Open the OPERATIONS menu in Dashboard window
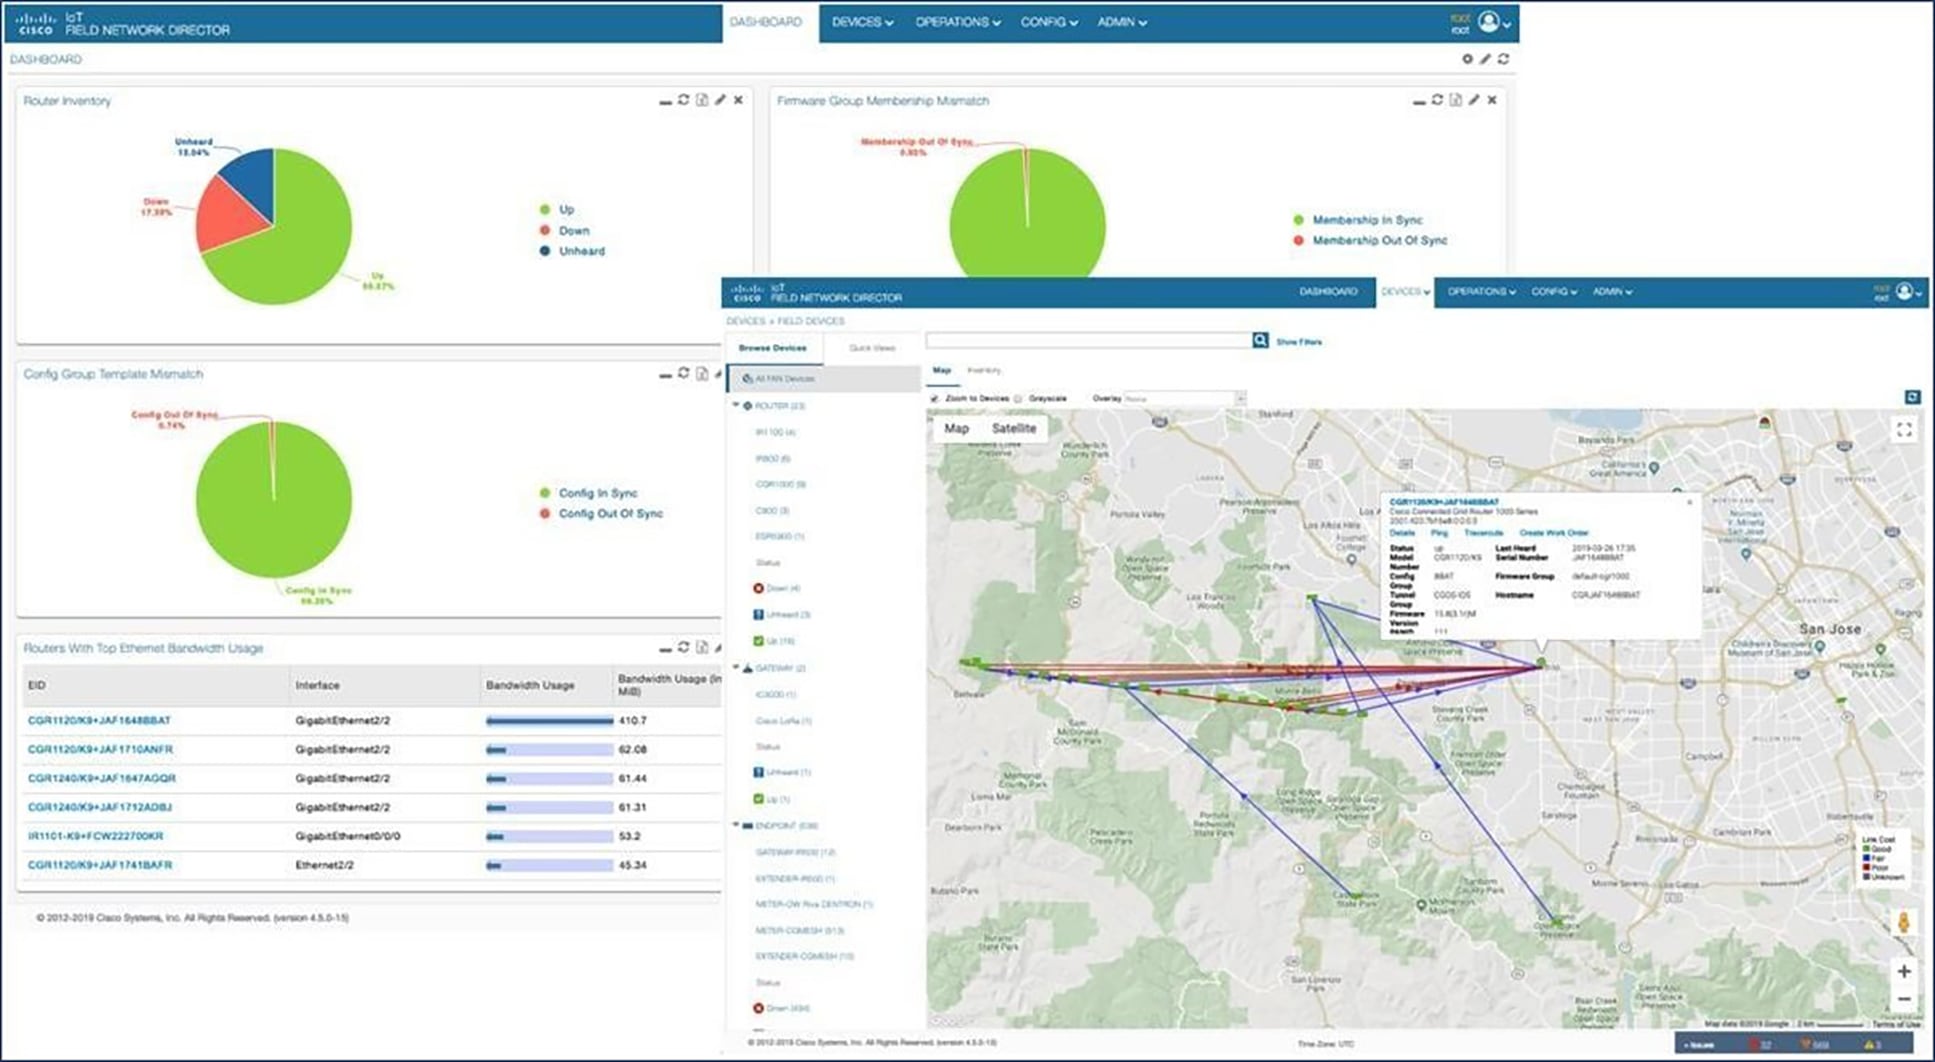This screenshot has width=1935, height=1062. [958, 22]
